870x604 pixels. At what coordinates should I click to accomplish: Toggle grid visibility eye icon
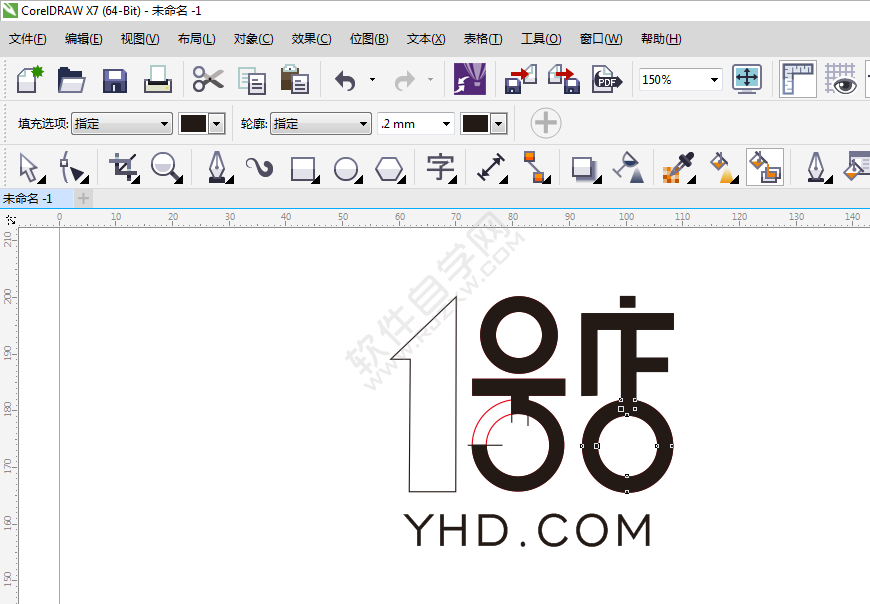point(840,79)
